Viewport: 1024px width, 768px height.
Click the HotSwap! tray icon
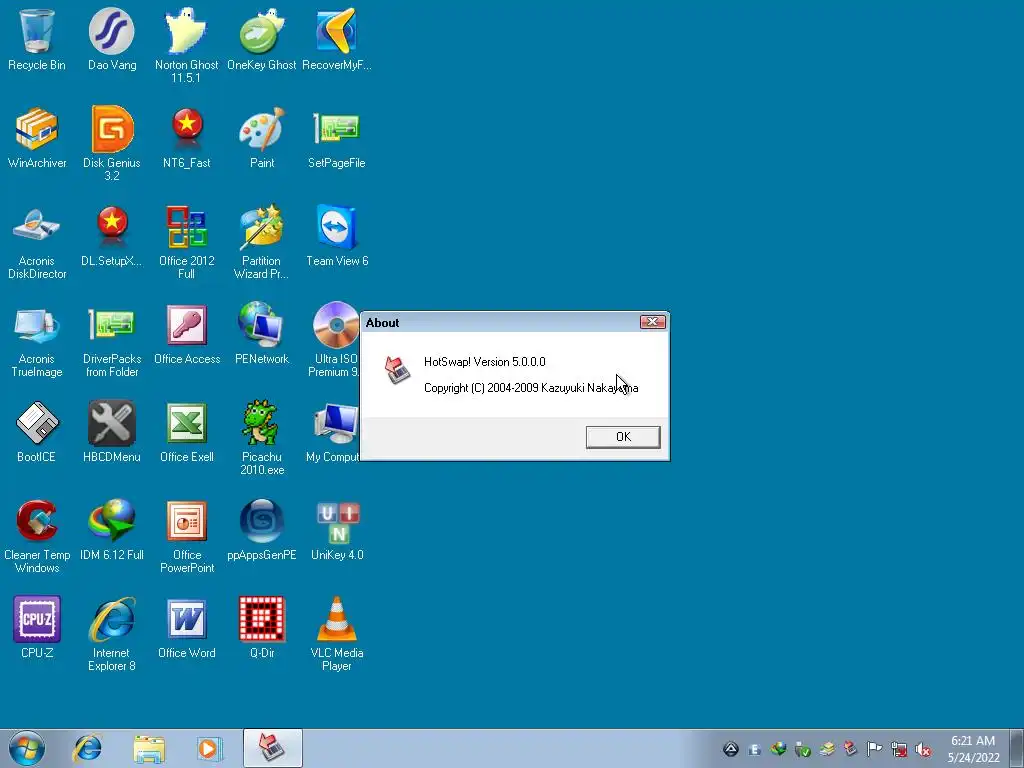pos(850,749)
